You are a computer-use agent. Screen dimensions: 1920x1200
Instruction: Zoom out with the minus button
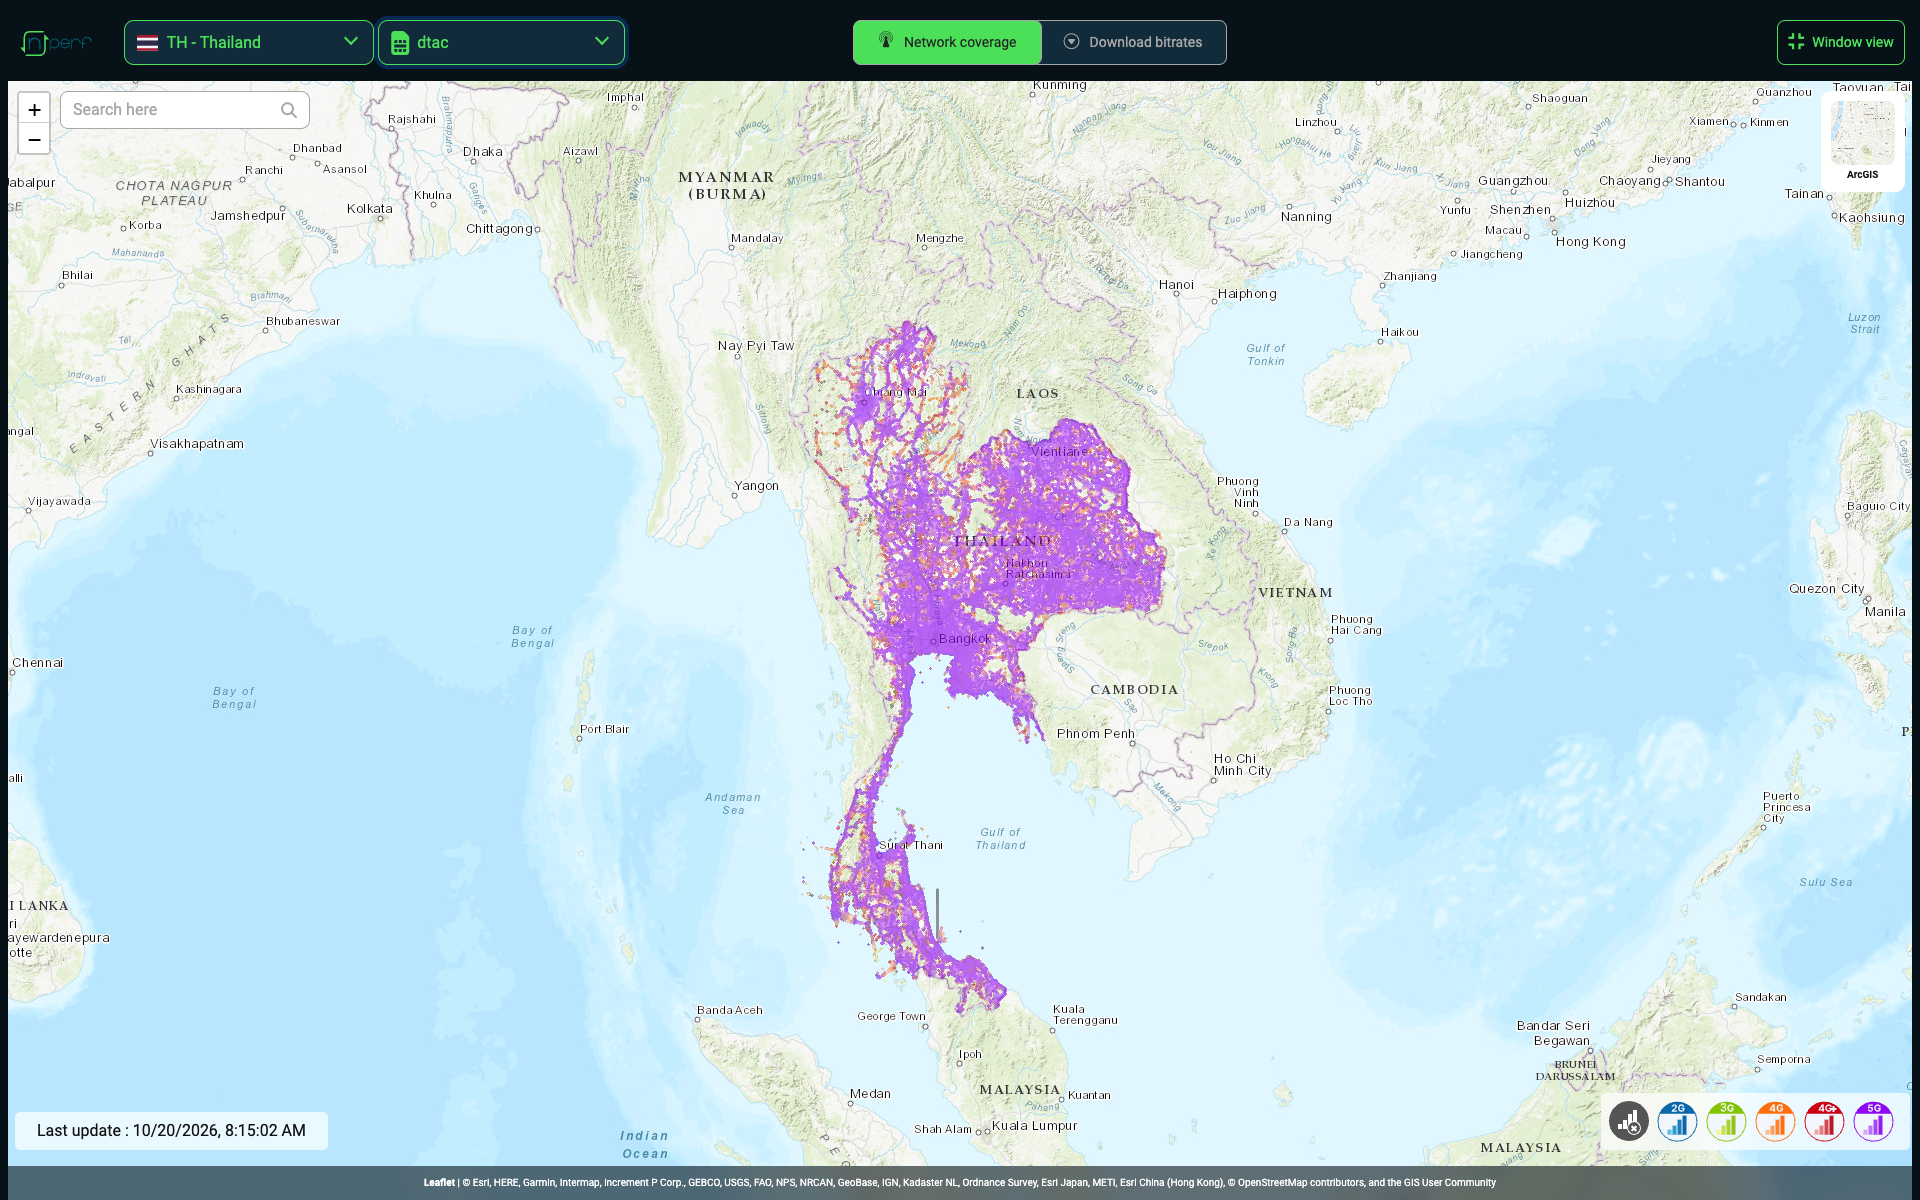pyautogui.click(x=34, y=140)
